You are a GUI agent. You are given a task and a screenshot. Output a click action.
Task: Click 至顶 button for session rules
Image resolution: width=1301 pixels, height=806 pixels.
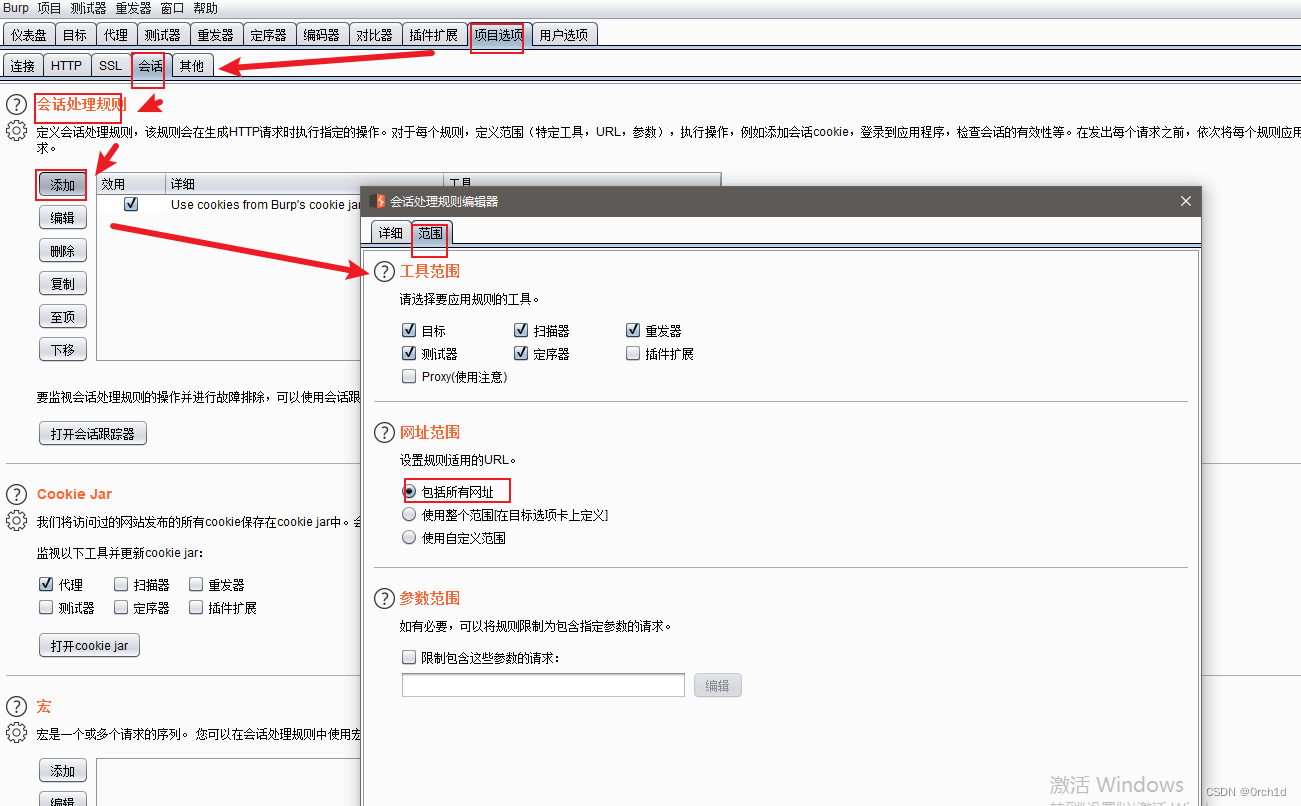point(63,317)
